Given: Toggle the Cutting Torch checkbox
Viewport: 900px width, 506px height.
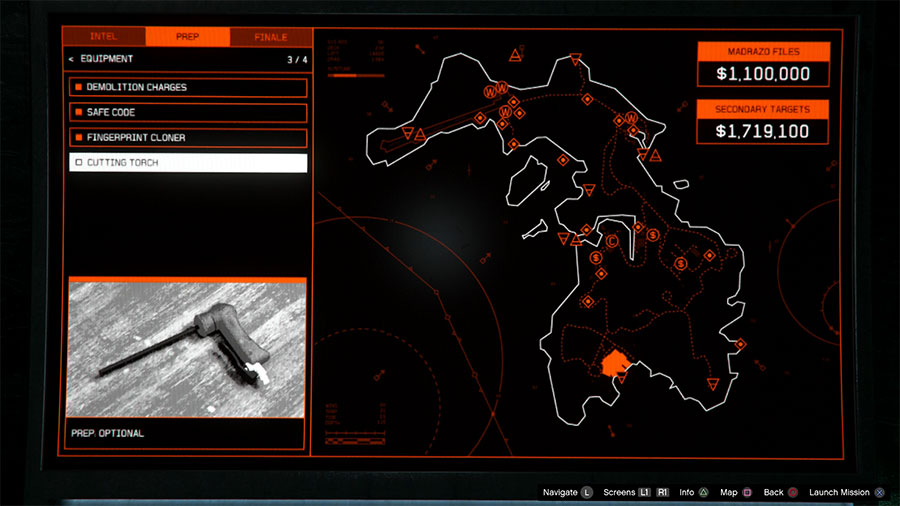Looking at the screenshot, I should coord(78,163).
